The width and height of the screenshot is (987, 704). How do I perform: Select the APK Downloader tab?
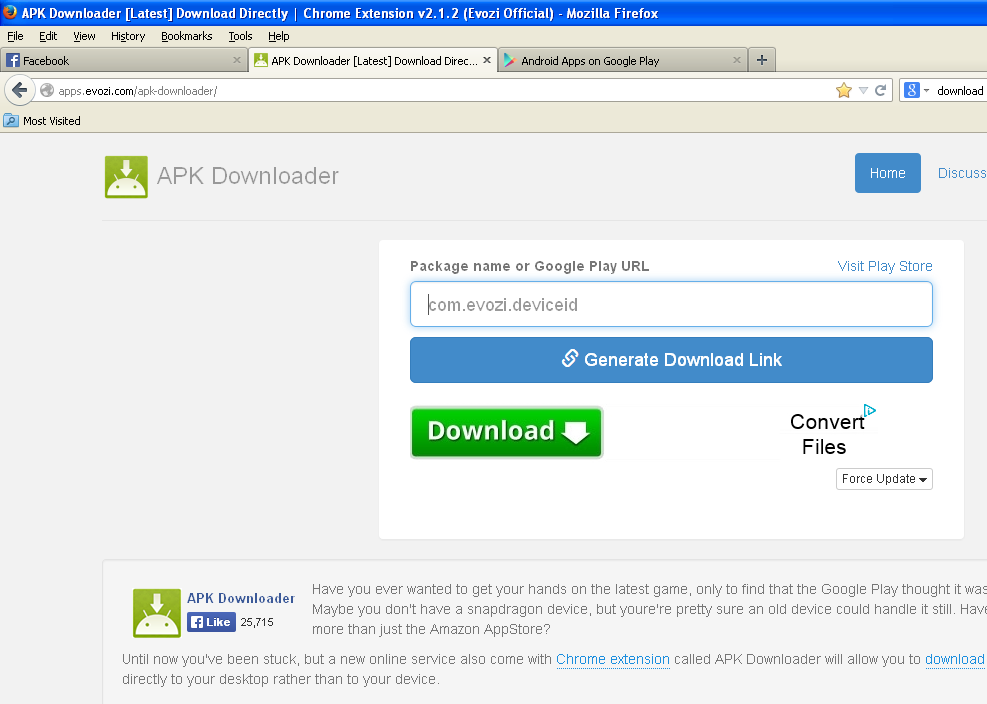coord(373,60)
